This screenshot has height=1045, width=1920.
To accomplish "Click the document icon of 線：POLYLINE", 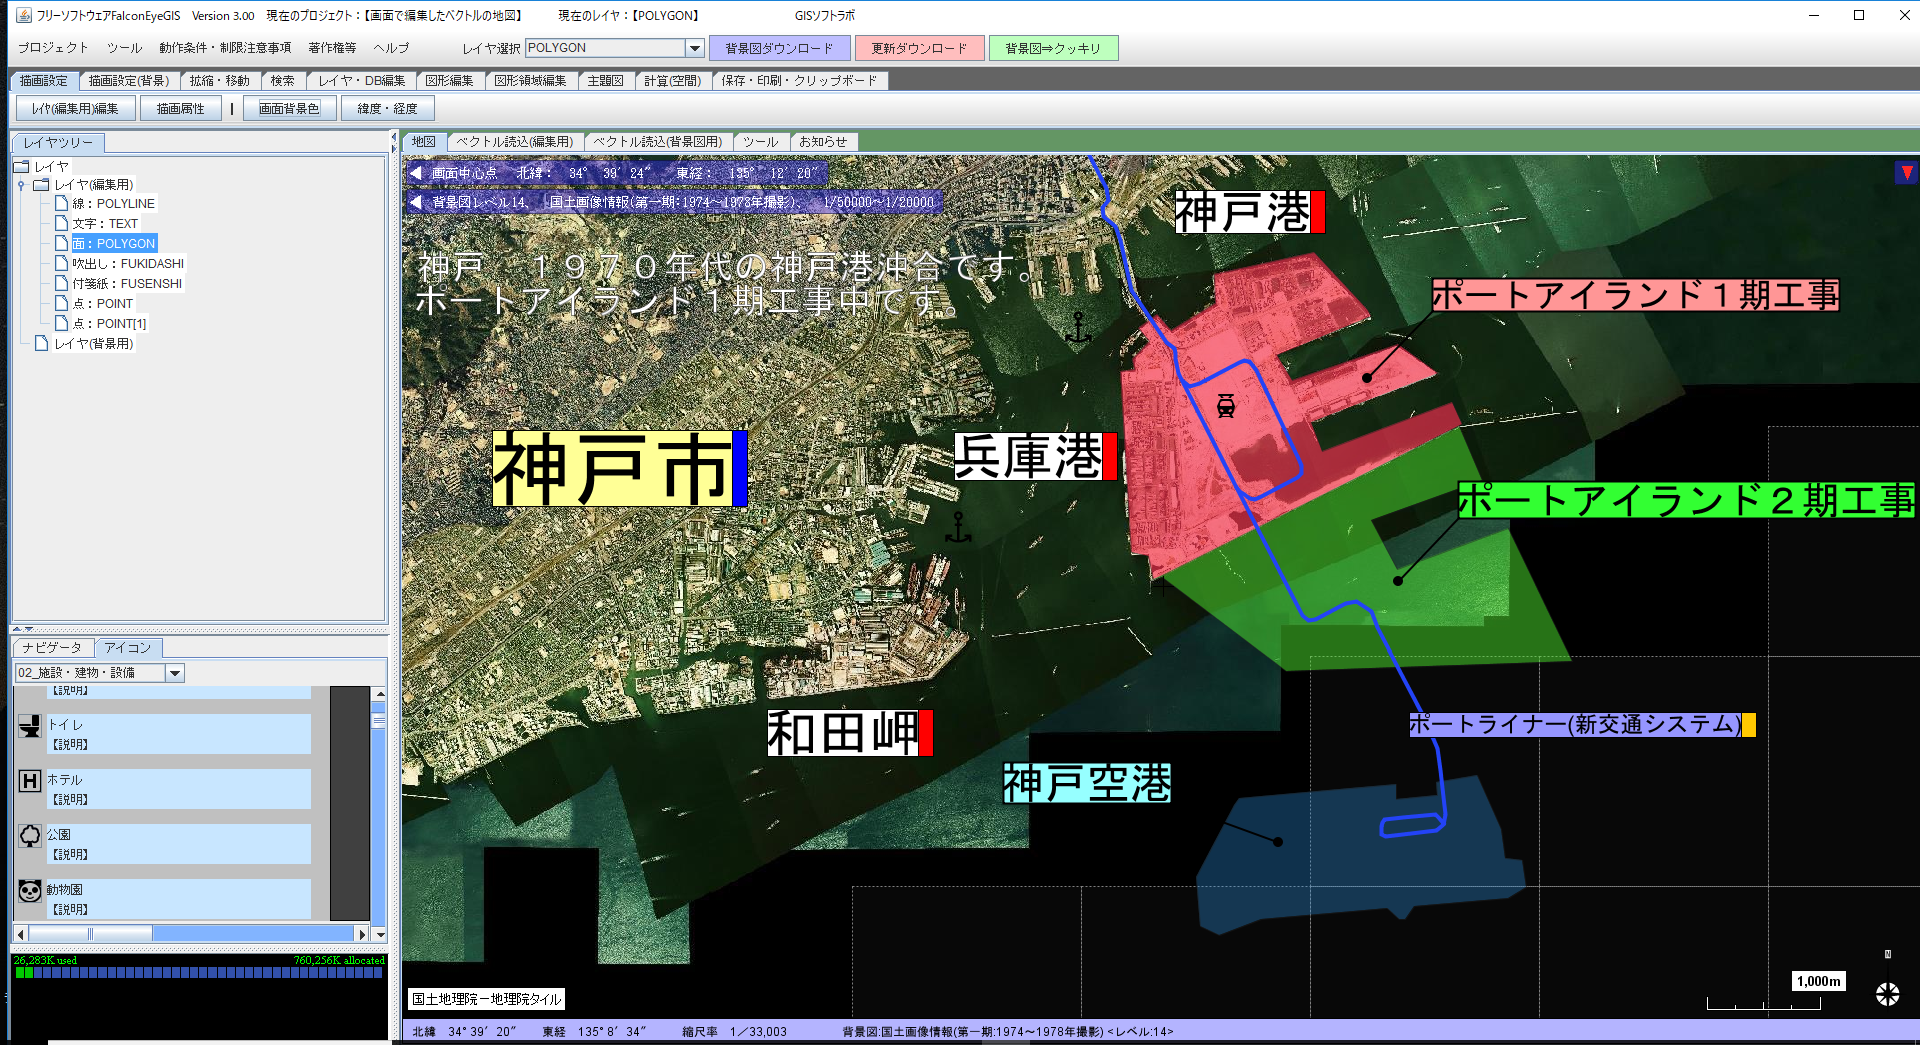I will tap(61, 203).
